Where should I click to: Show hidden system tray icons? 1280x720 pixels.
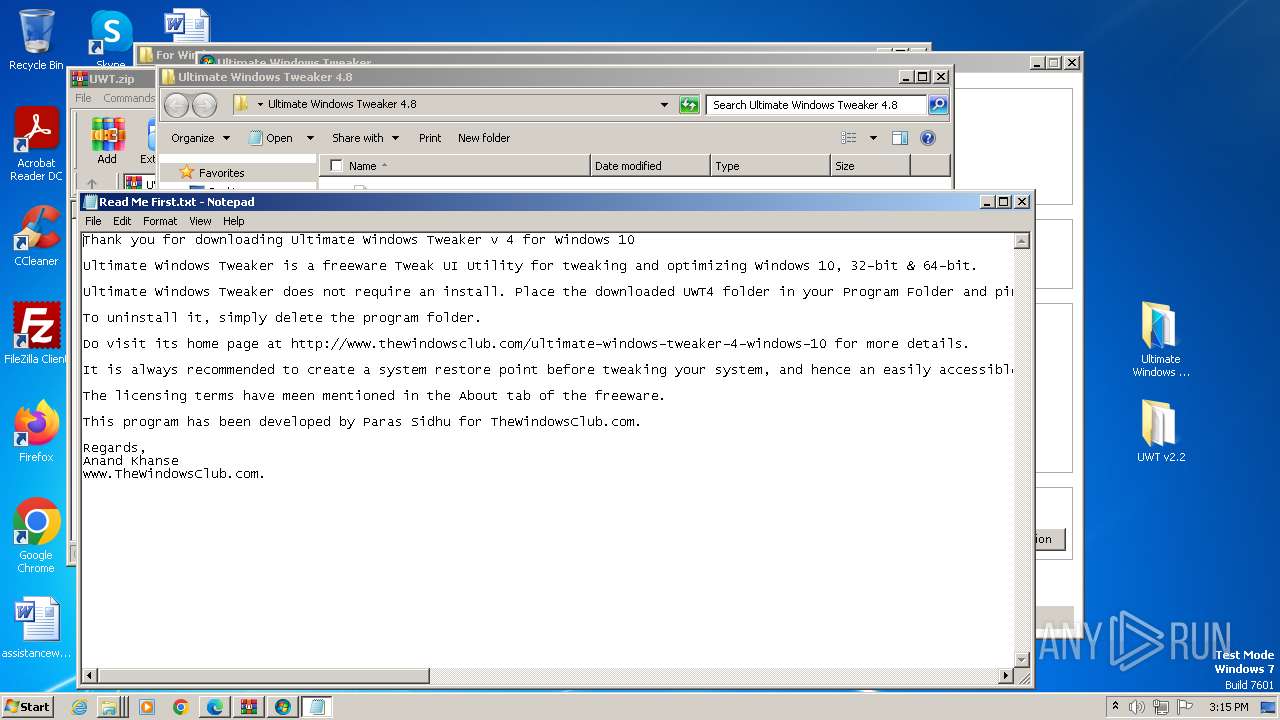click(1115, 707)
